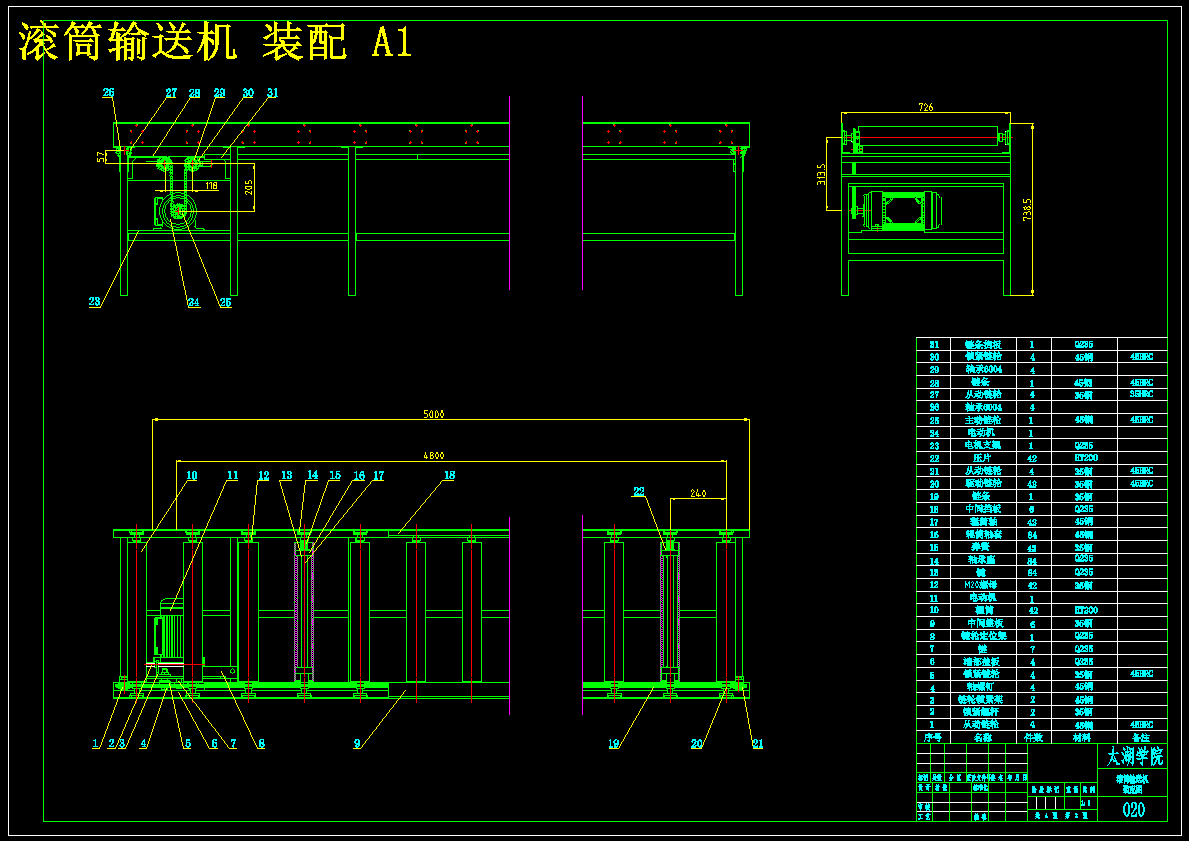Click callout number 27 in elevation view
Viewport: 1189px width, 841px height.
[171, 93]
